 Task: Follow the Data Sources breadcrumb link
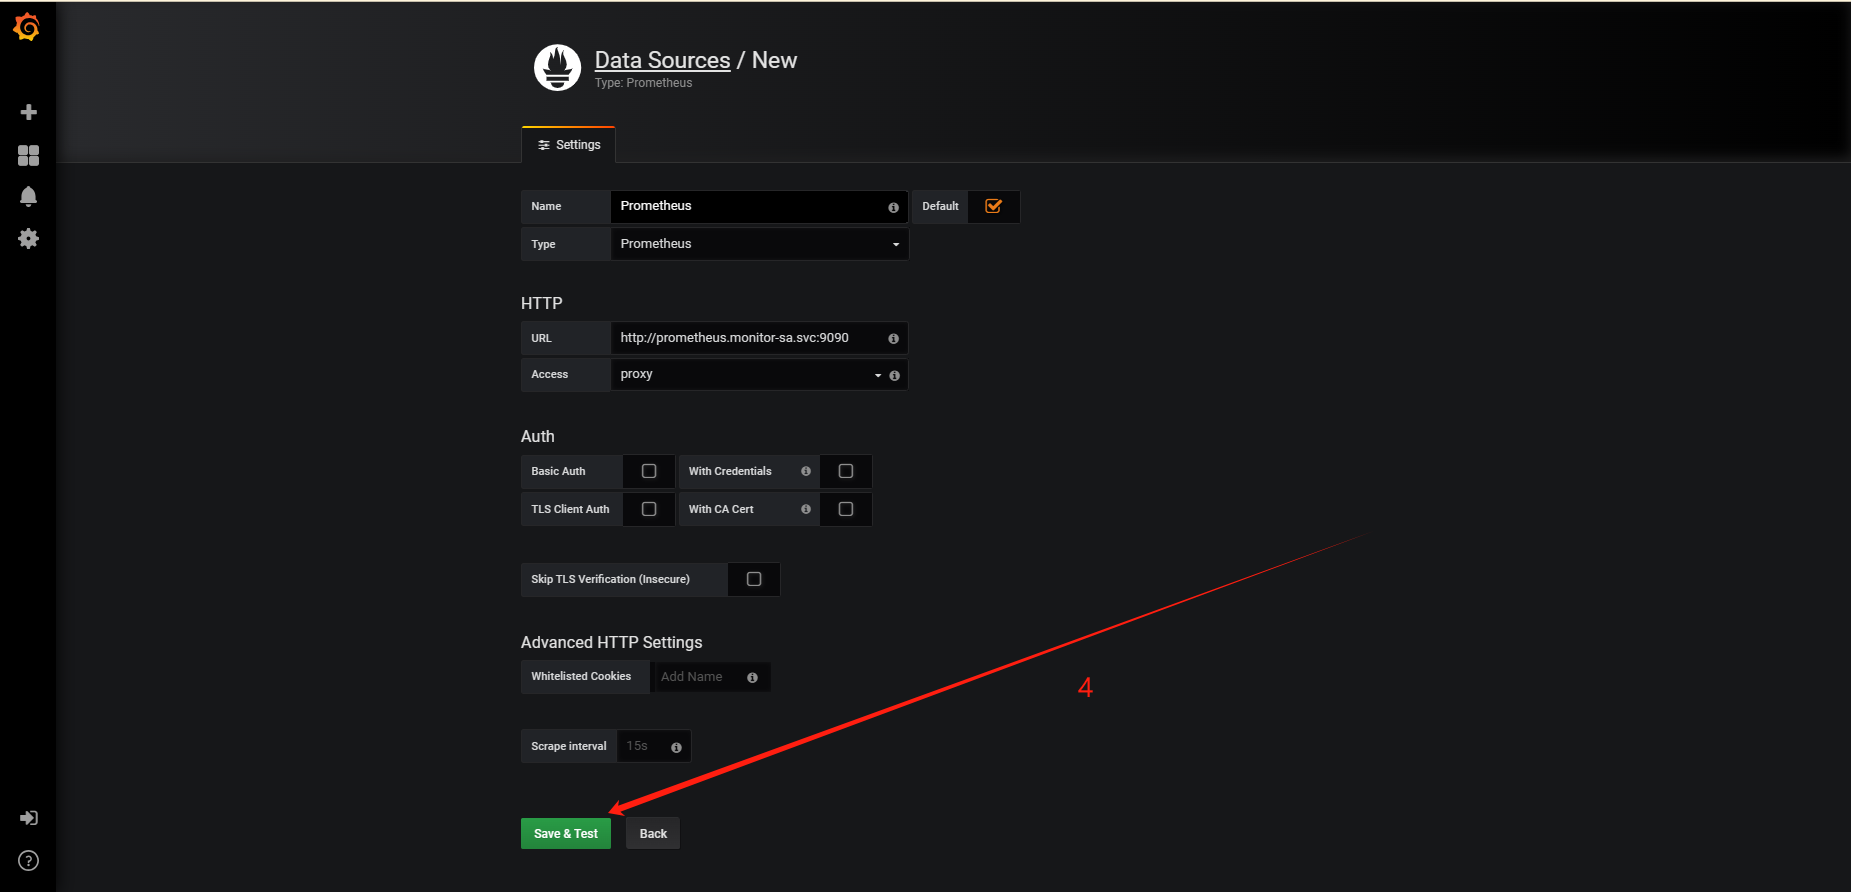[x=662, y=60]
